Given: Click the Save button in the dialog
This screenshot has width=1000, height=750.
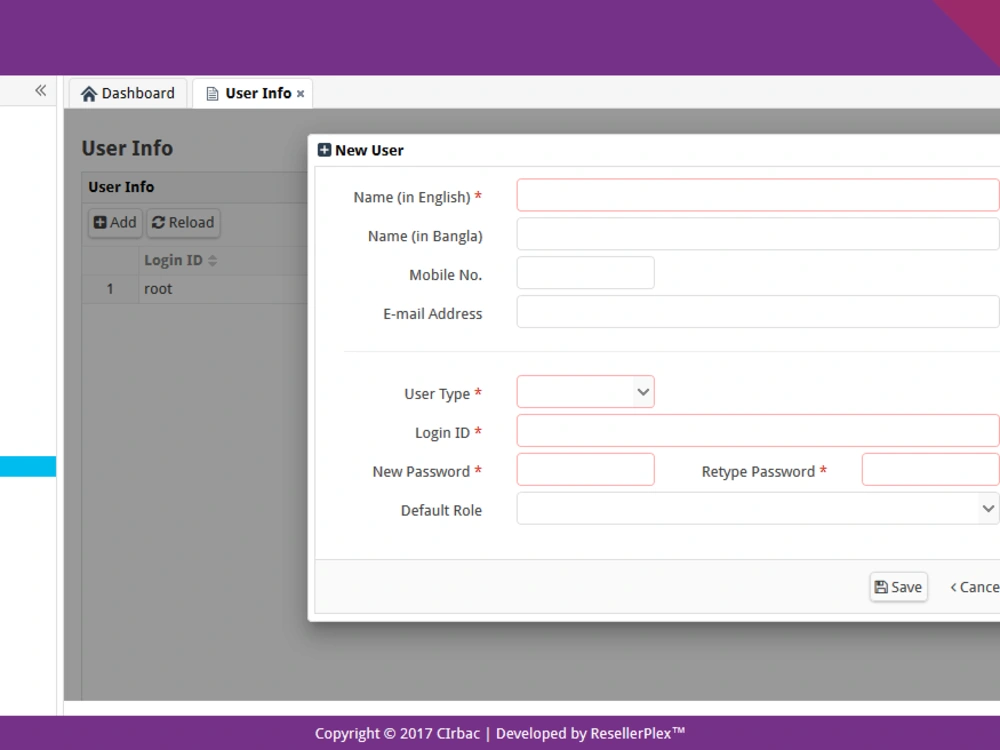Looking at the screenshot, I should [x=897, y=587].
